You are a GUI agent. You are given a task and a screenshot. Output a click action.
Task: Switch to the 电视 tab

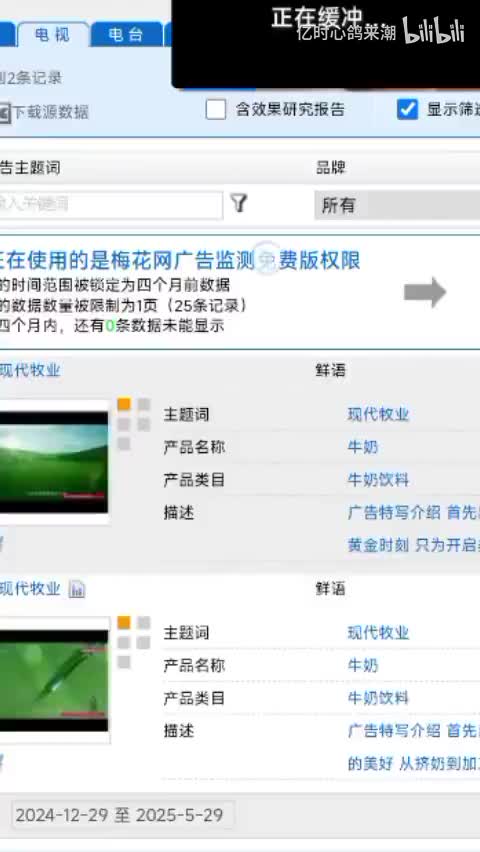[x=53, y=35]
